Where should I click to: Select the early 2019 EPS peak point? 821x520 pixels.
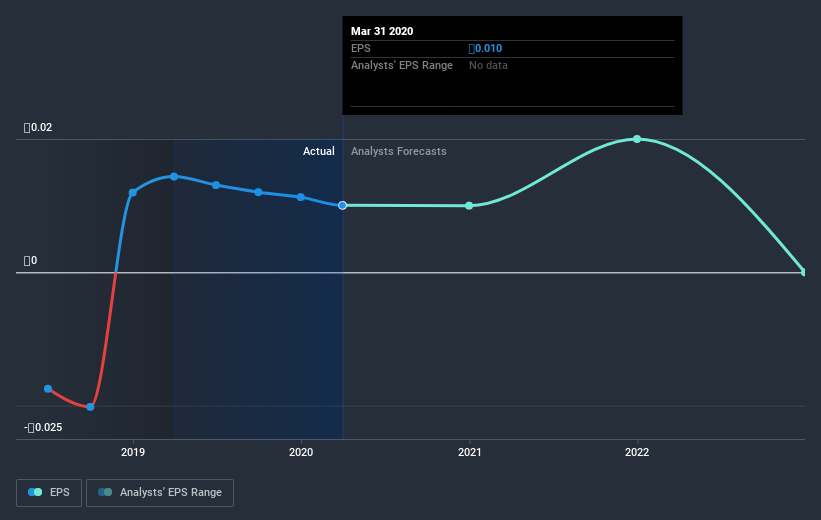click(174, 176)
